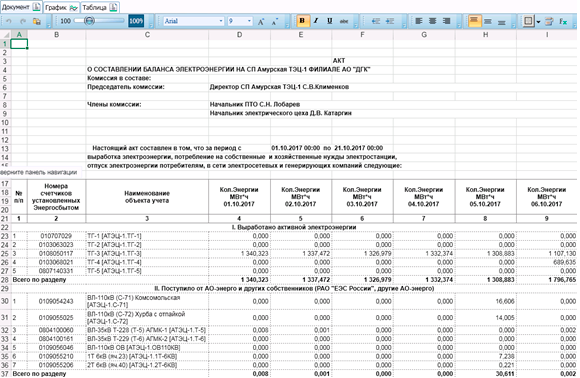Click value 7,238 in row 35
This screenshot has width=580, height=378.
point(506,356)
